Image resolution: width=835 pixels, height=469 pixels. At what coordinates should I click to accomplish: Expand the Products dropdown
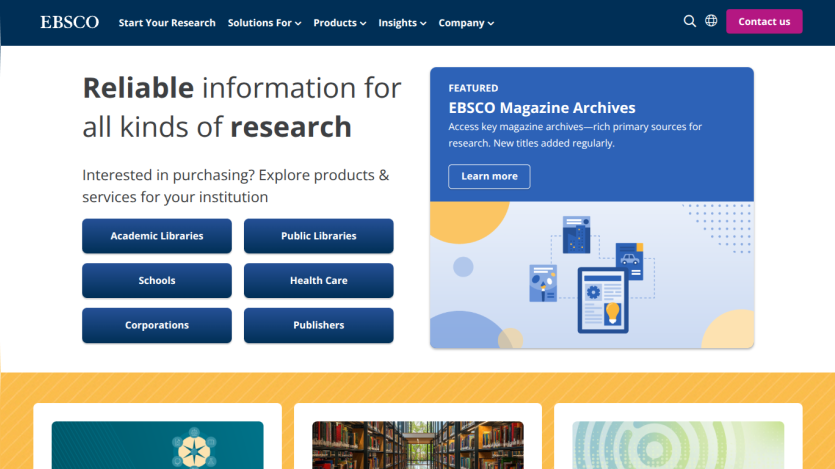point(340,23)
